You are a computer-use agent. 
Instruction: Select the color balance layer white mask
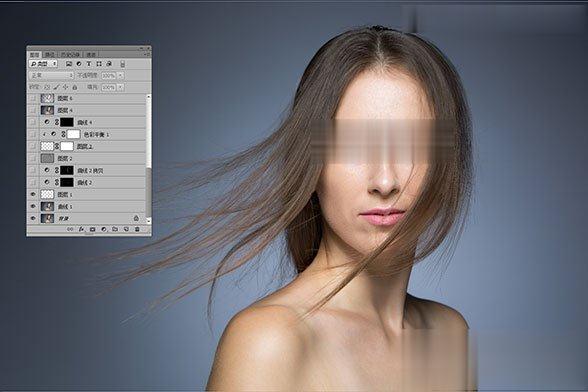point(74,134)
